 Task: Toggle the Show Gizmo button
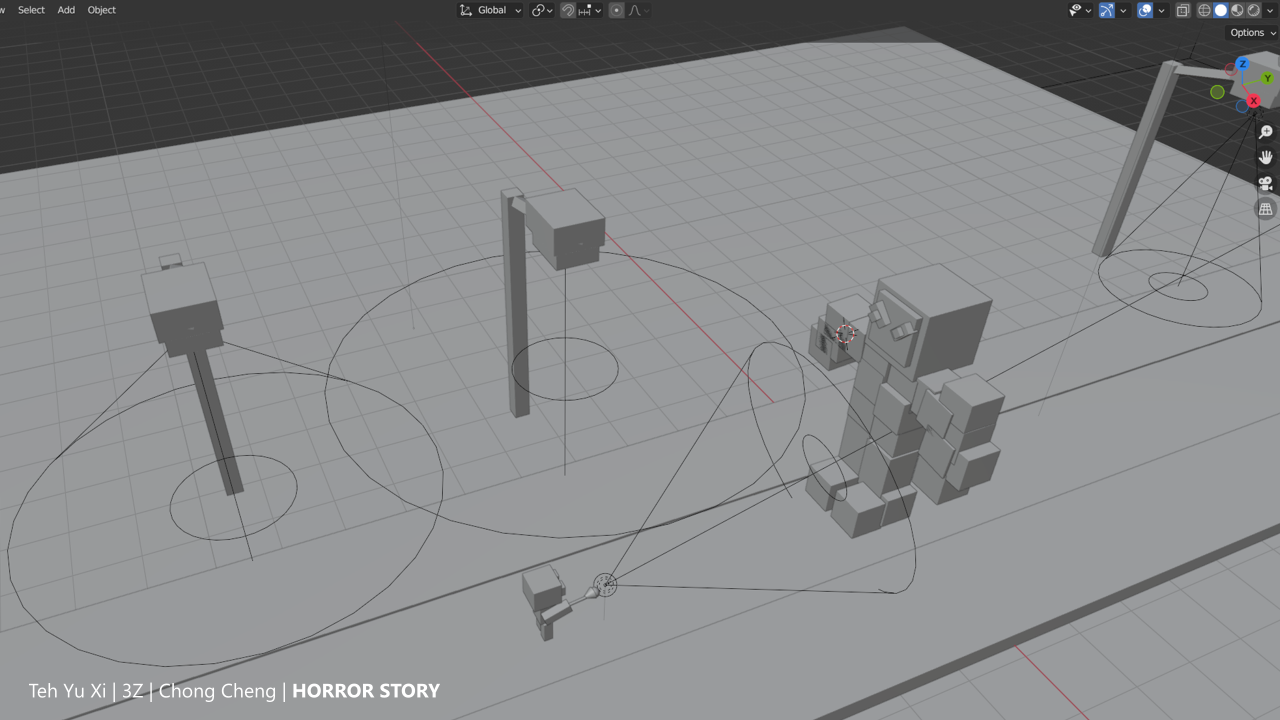click(1107, 10)
